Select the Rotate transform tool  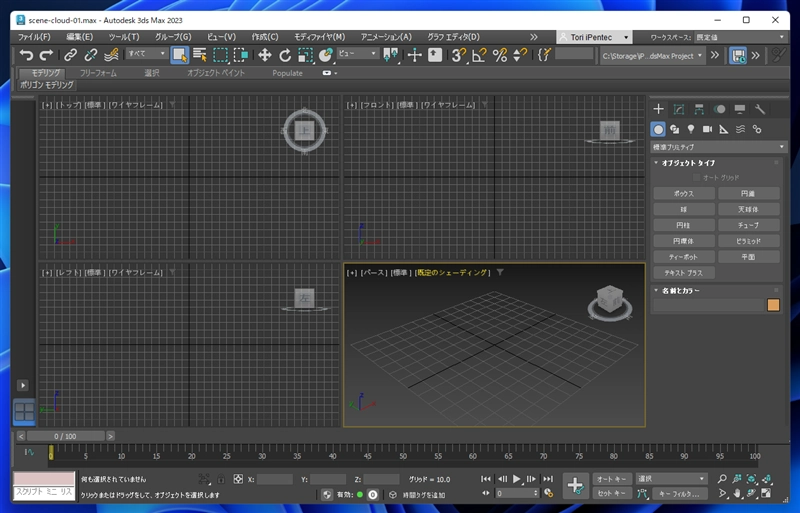[x=285, y=55]
